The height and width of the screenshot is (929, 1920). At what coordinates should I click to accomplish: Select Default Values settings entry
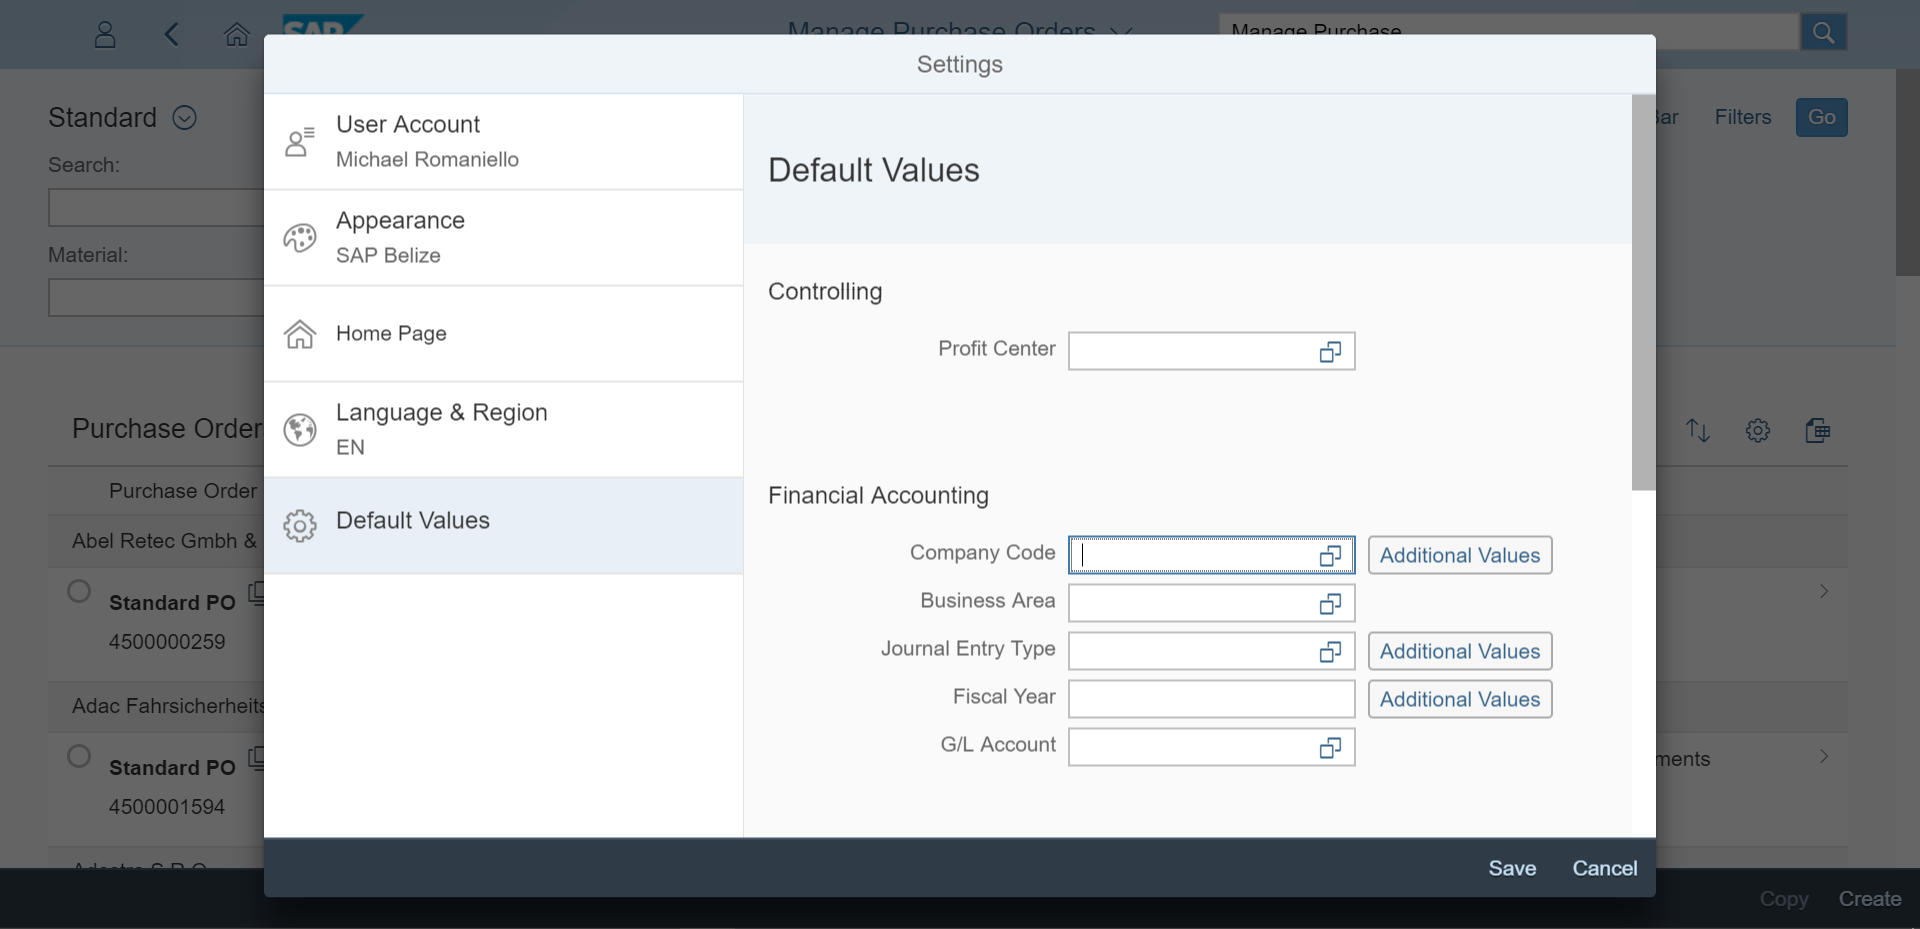point(503,526)
